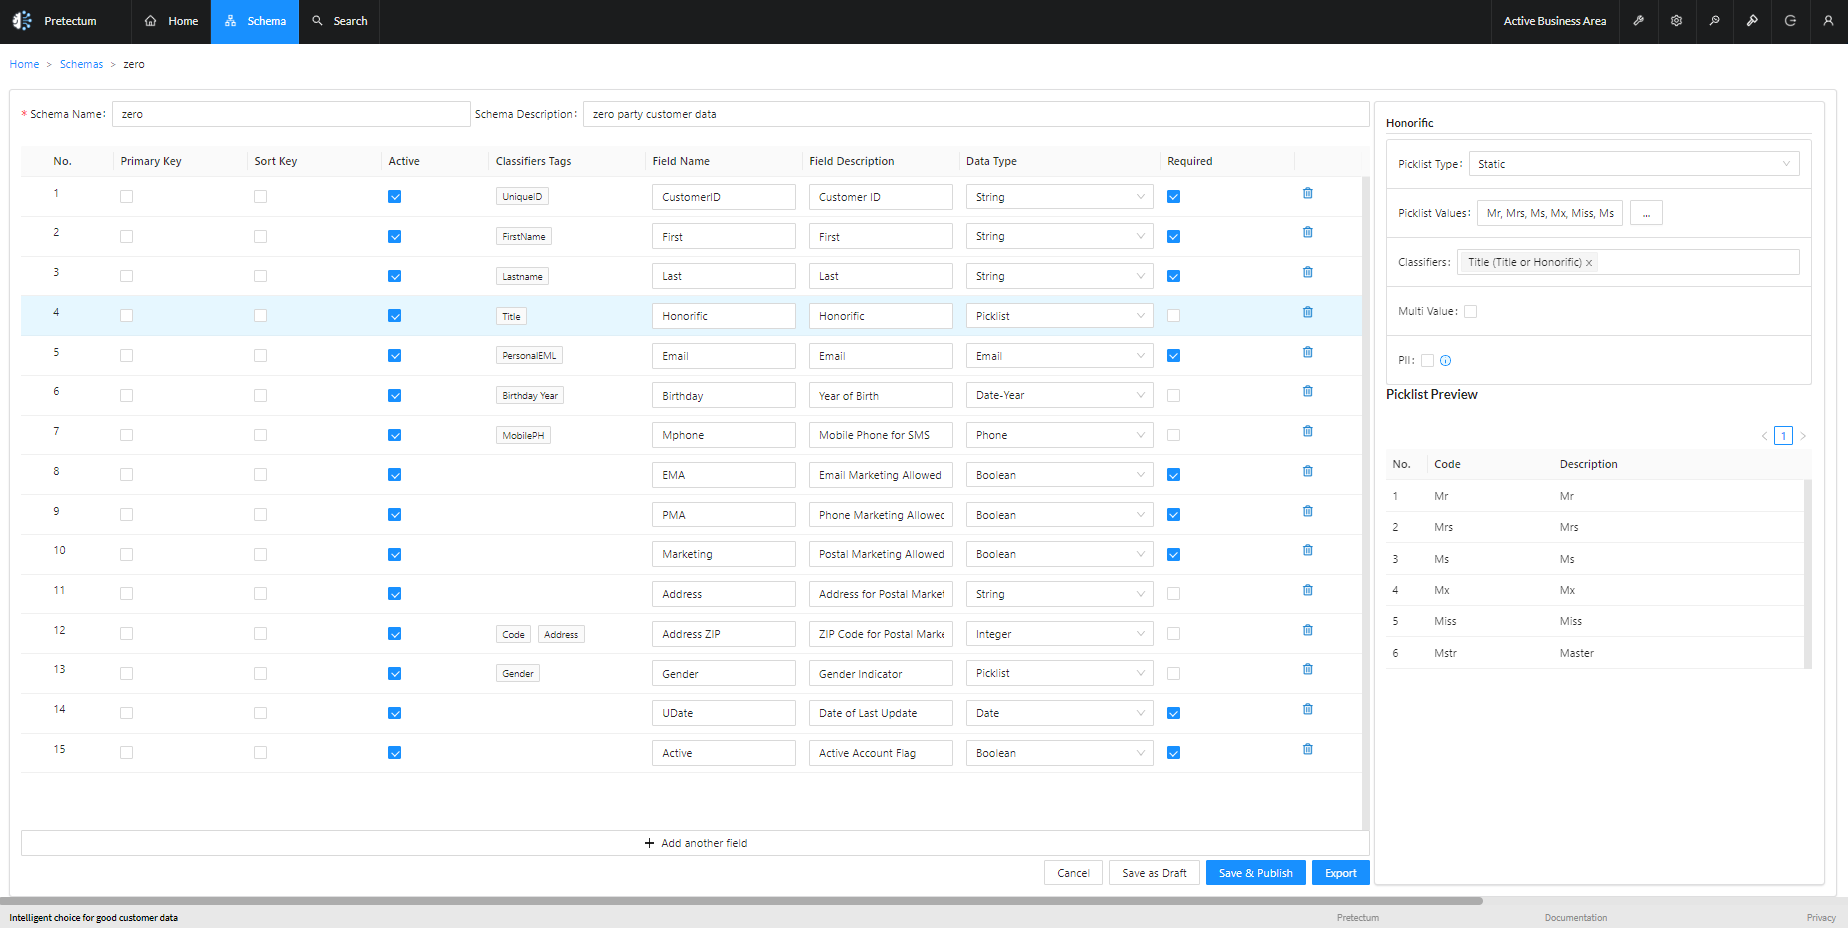Delete the CustomerID field row
This screenshot has height=928, width=1848.
1308,193
